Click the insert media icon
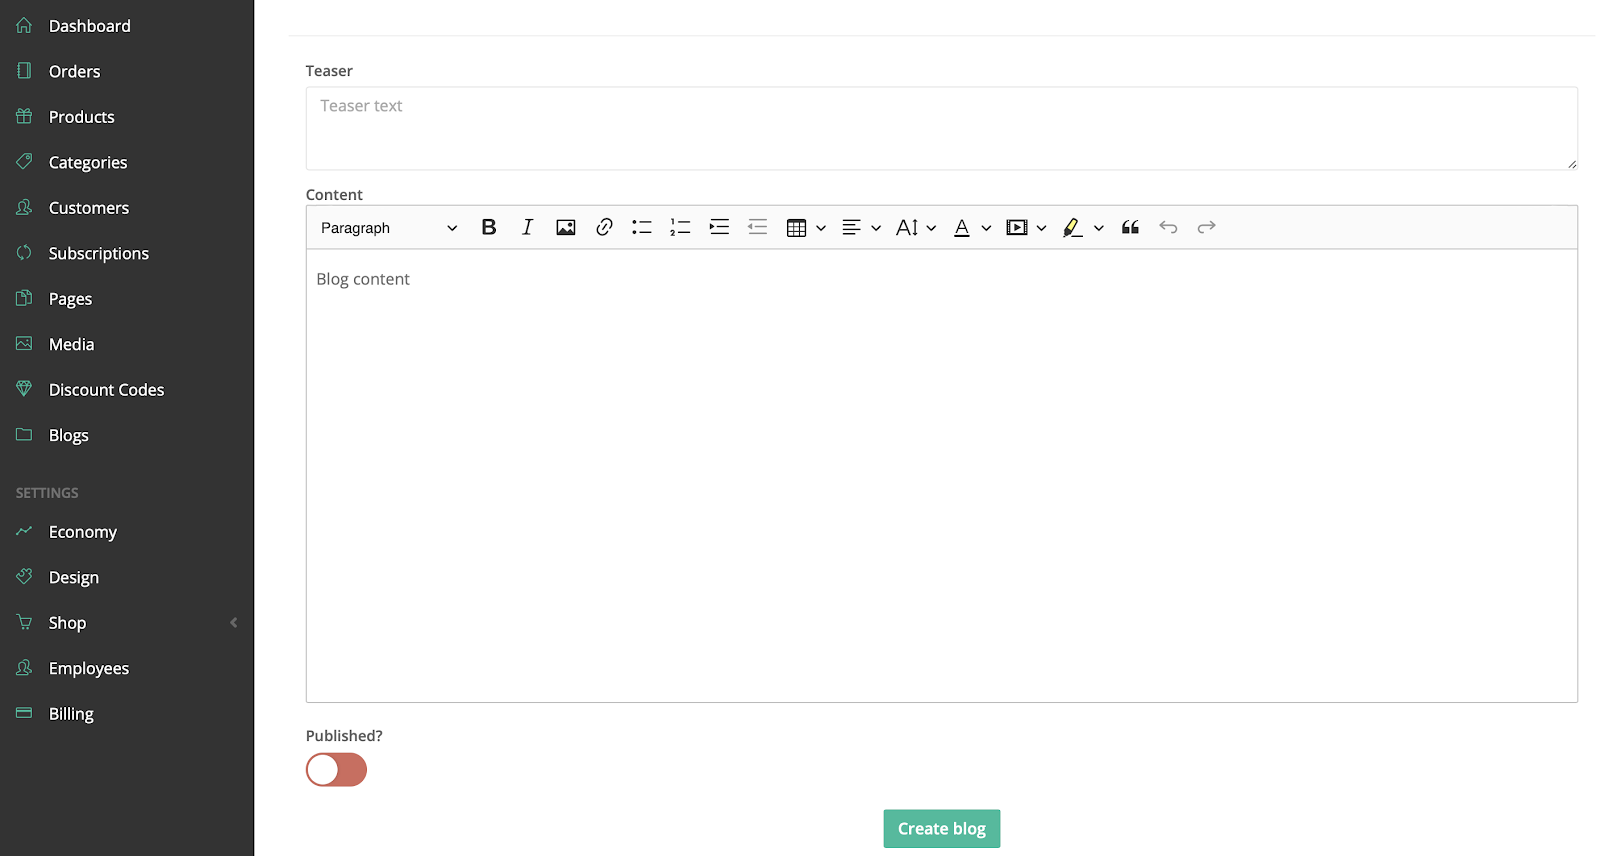Screen dimensions: 1600x856 click(x=1017, y=228)
